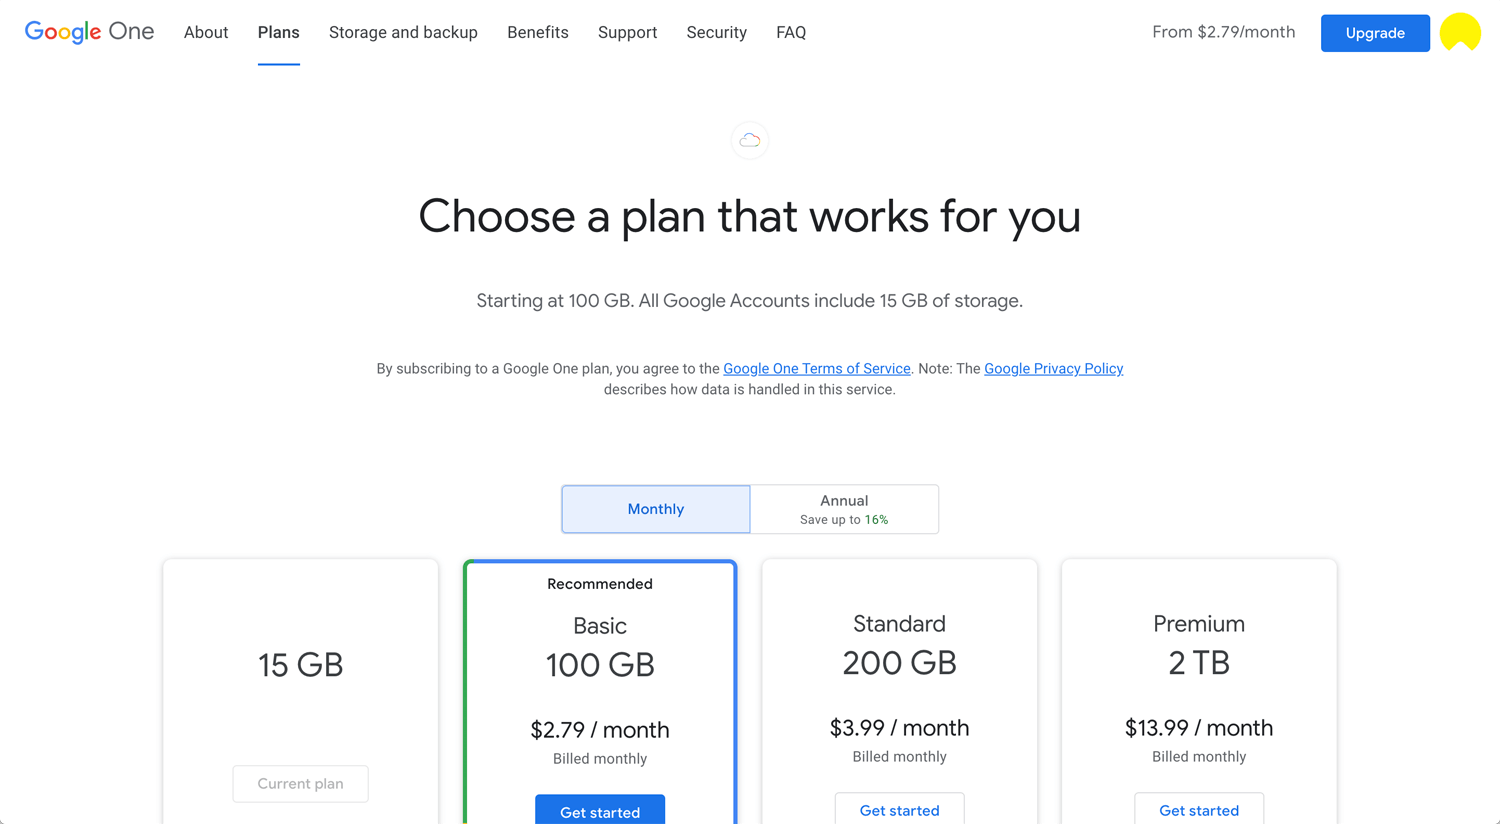
Task: Click the '15 GB' plan title
Action: coord(300,665)
